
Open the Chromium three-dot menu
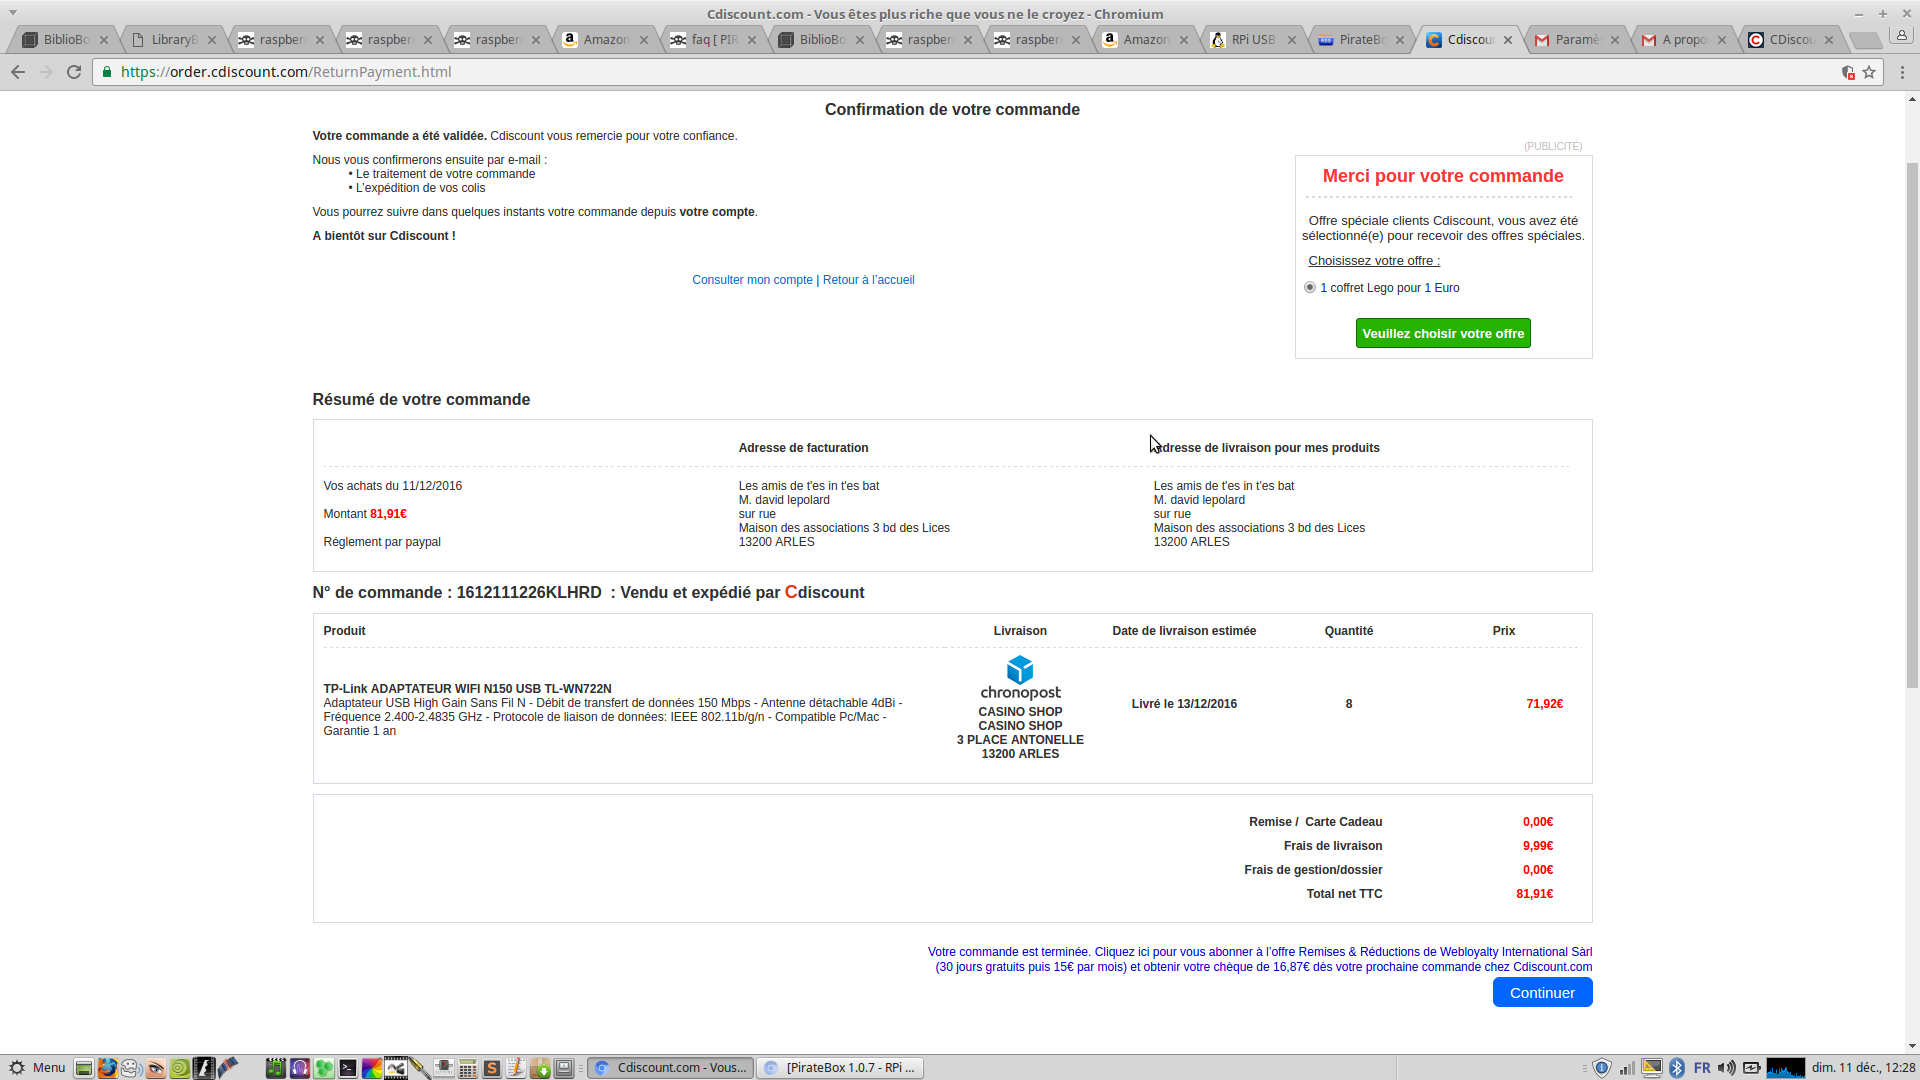pyautogui.click(x=1902, y=72)
